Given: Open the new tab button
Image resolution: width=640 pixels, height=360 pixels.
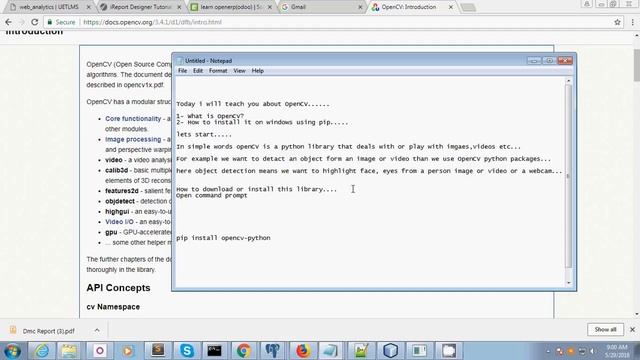Looking at the screenshot, I should click(468, 7).
